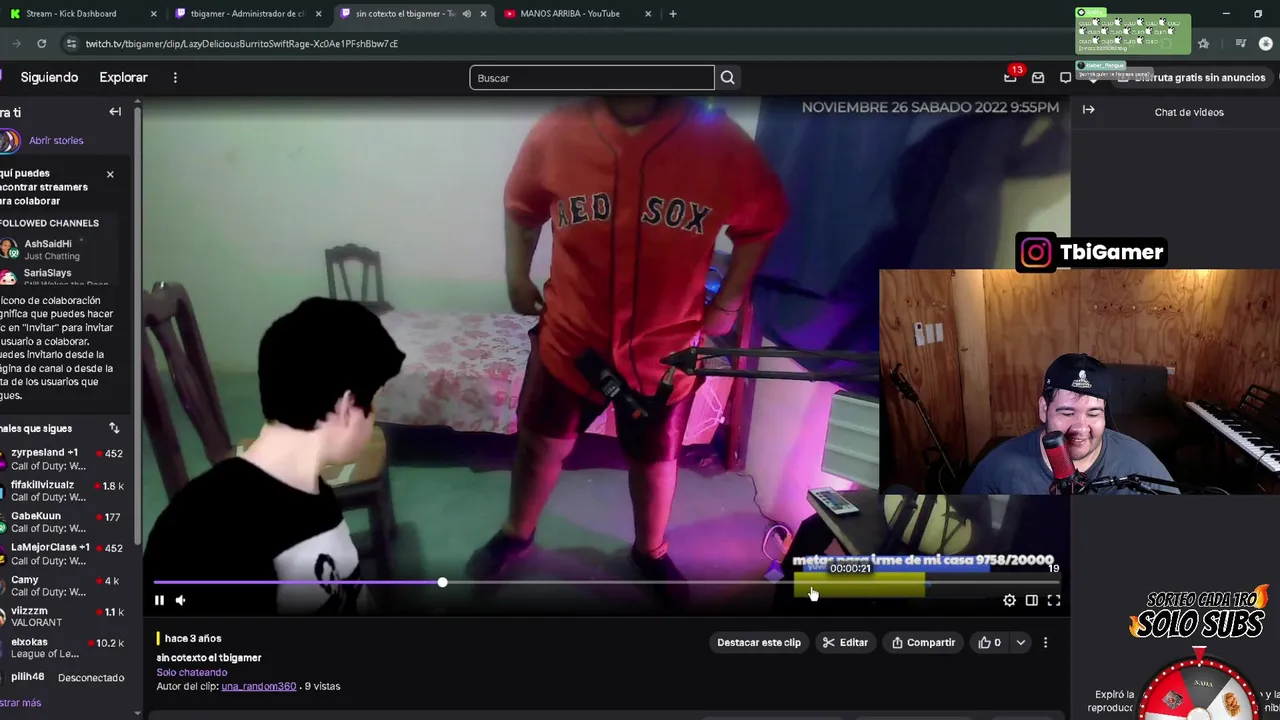This screenshot has width=1280, height=720.
Task: Open site information icon in address bar
Action: [71, 43]
